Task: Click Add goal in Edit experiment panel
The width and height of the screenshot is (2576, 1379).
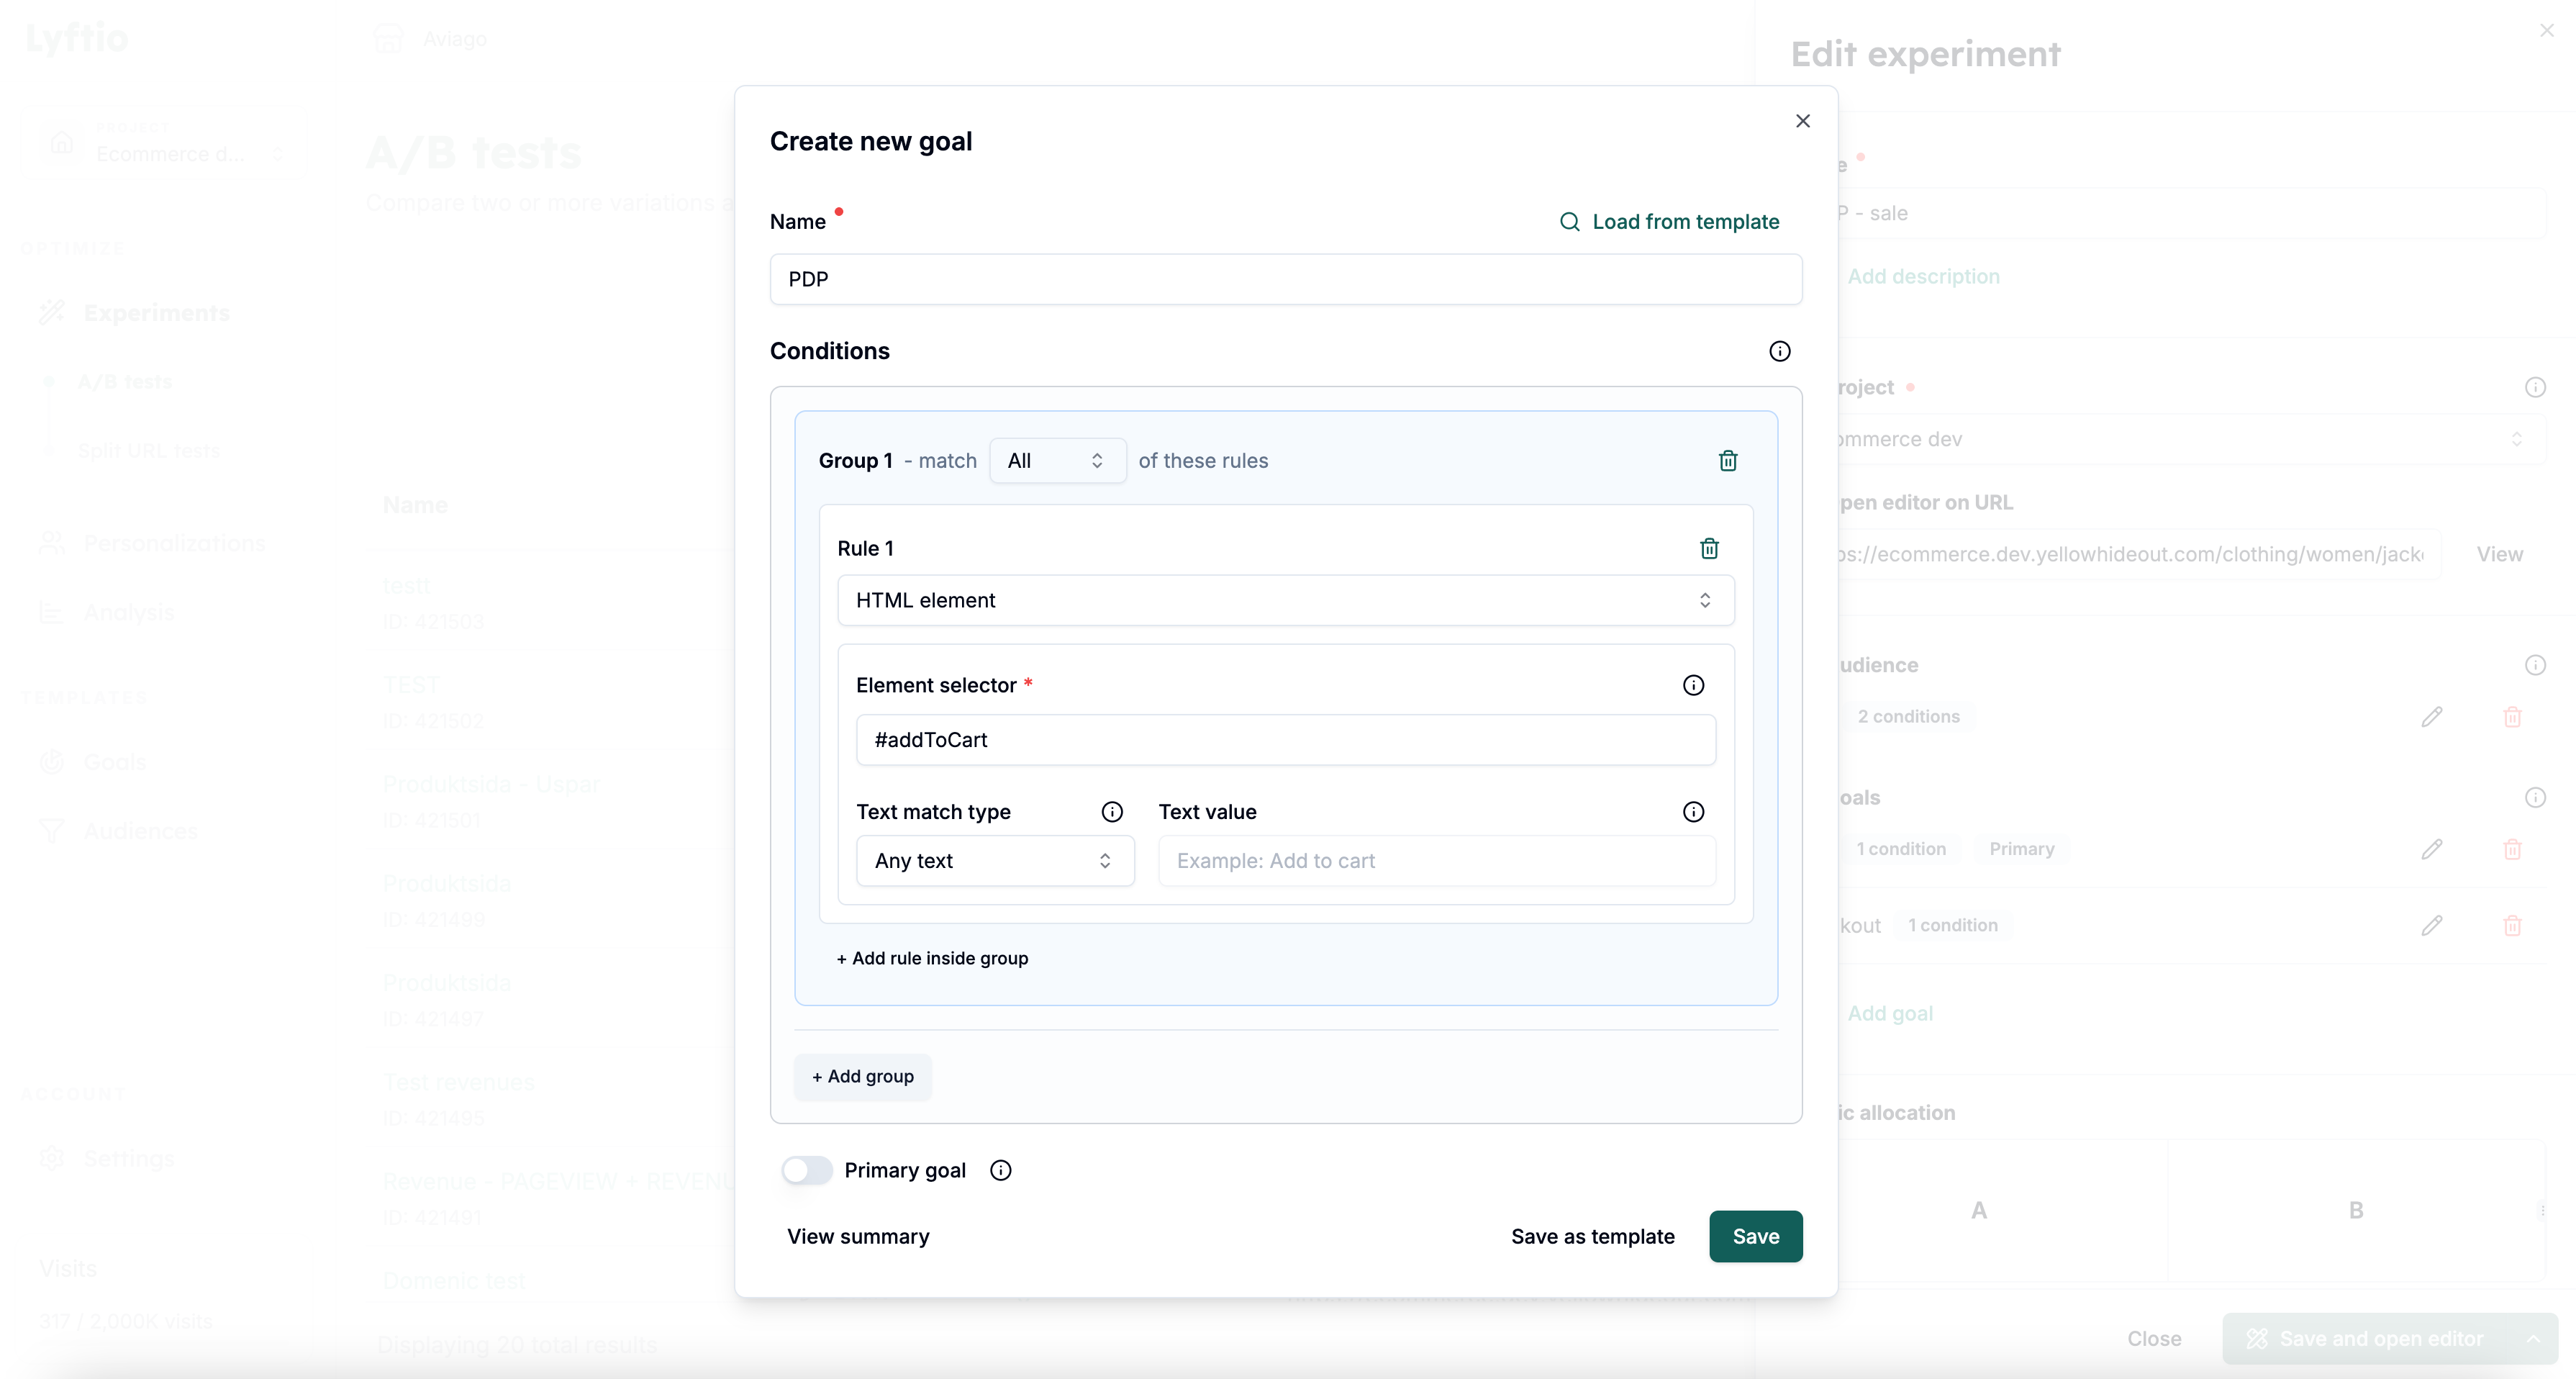Action: 1890,1013
